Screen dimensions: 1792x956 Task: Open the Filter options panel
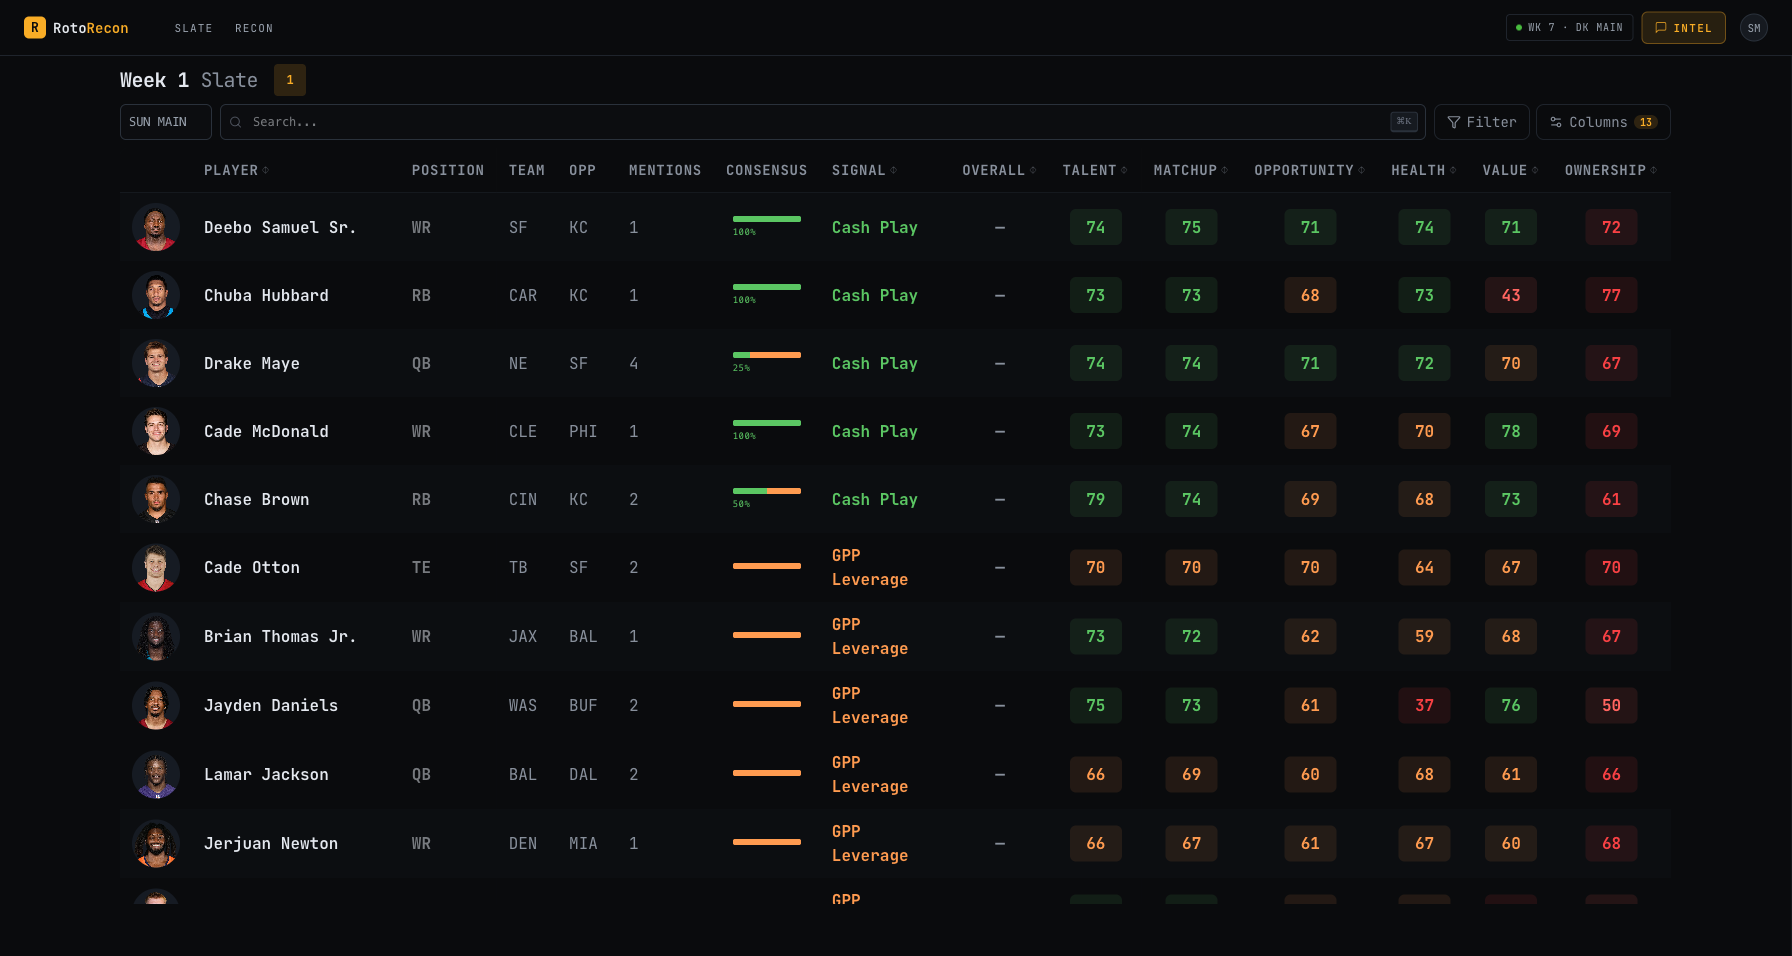tap(1482, 122)
